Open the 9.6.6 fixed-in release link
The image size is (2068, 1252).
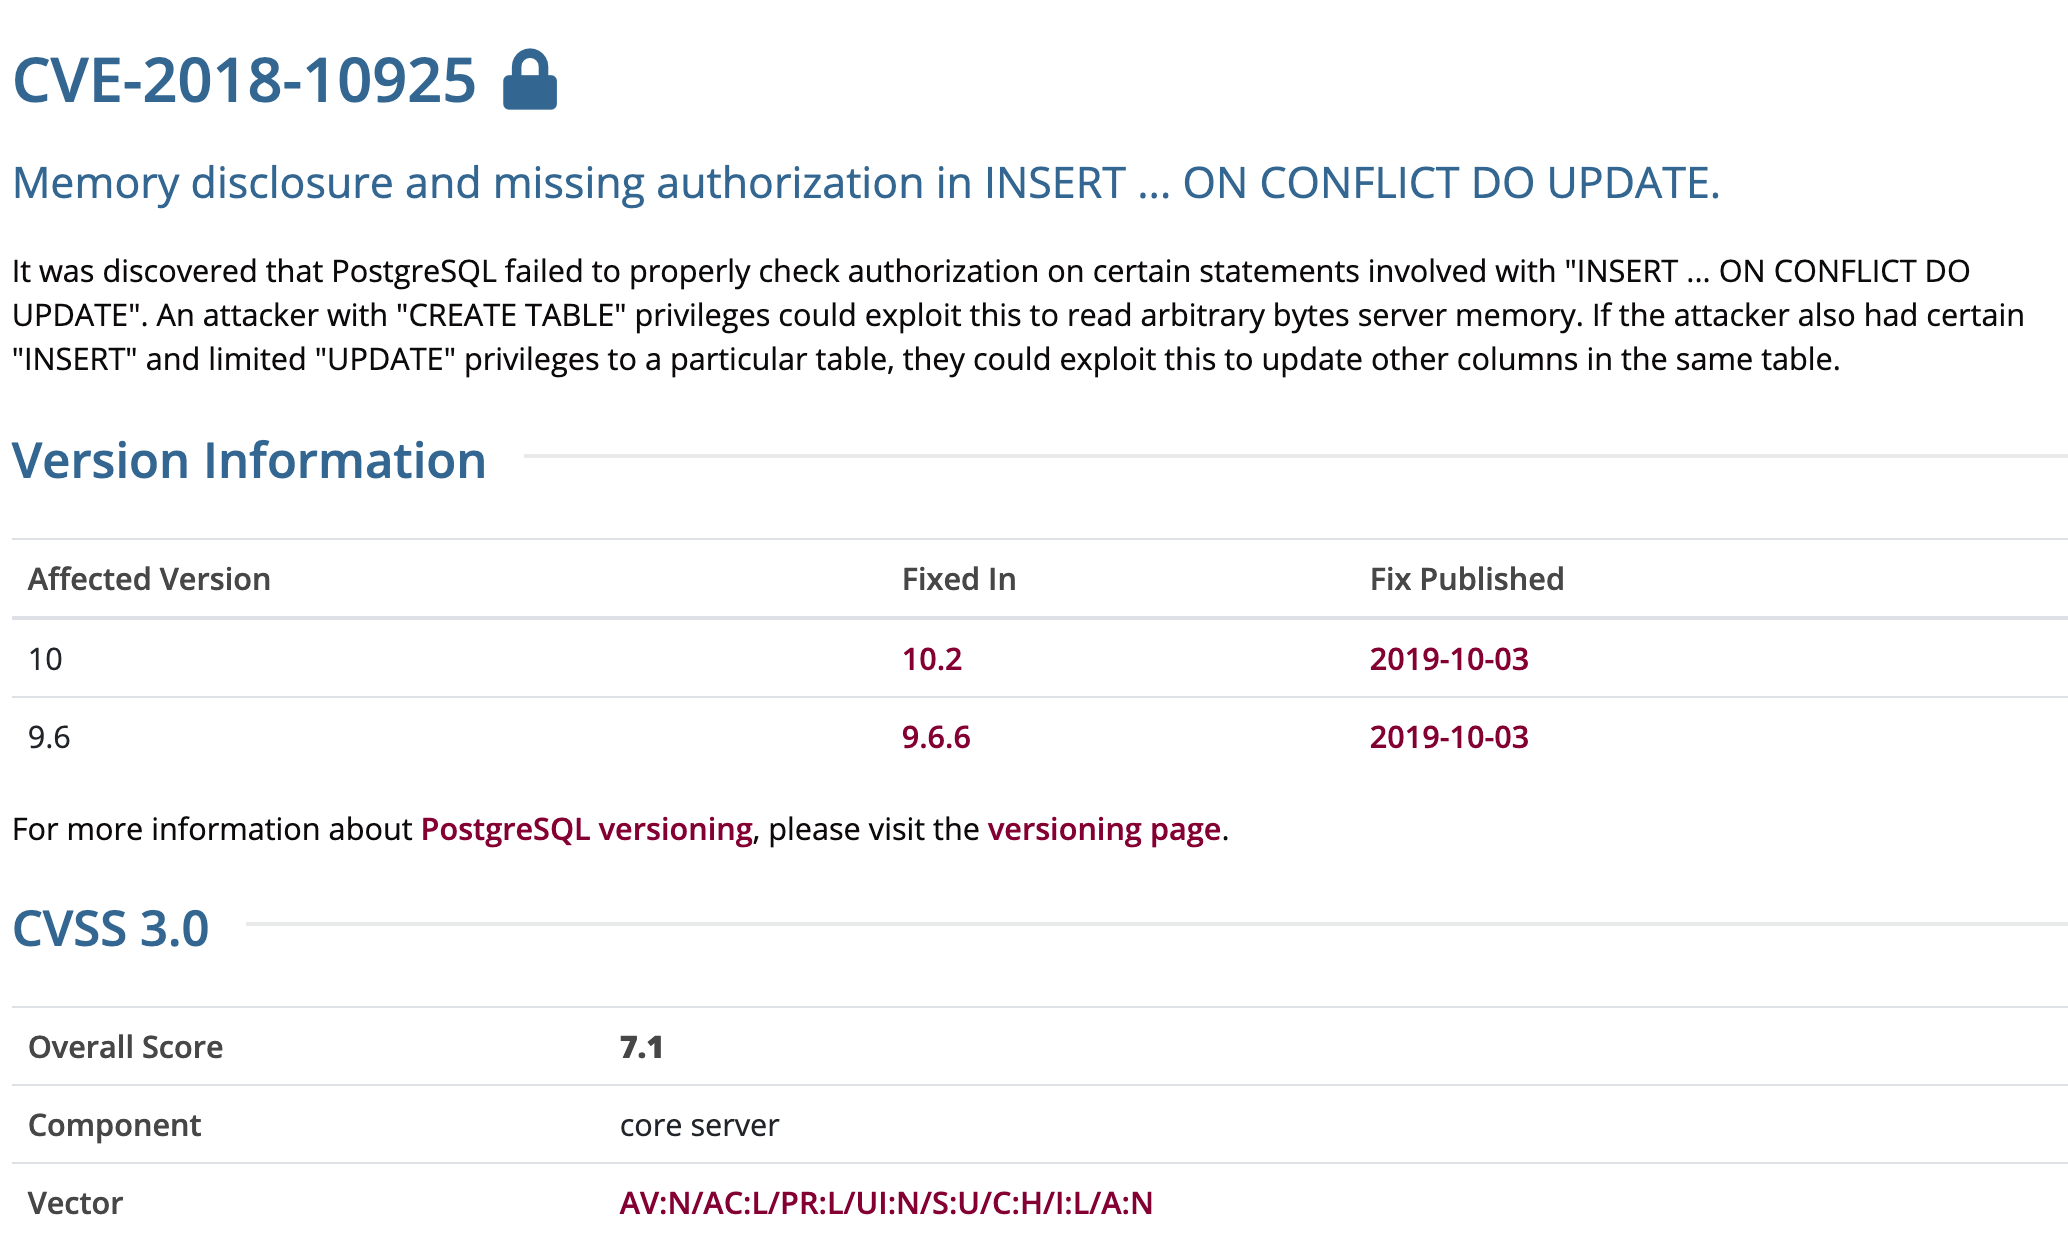click(x=935, y=737)
